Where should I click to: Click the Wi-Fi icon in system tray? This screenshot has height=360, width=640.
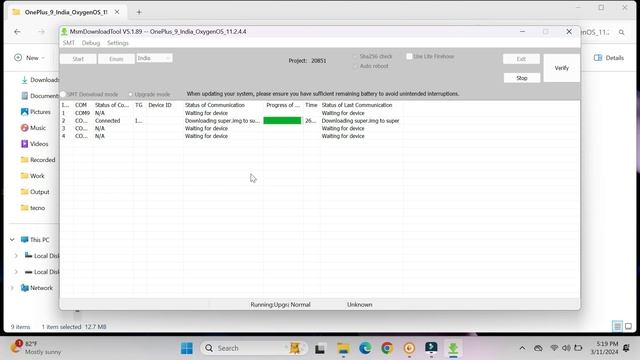[554, 348]
